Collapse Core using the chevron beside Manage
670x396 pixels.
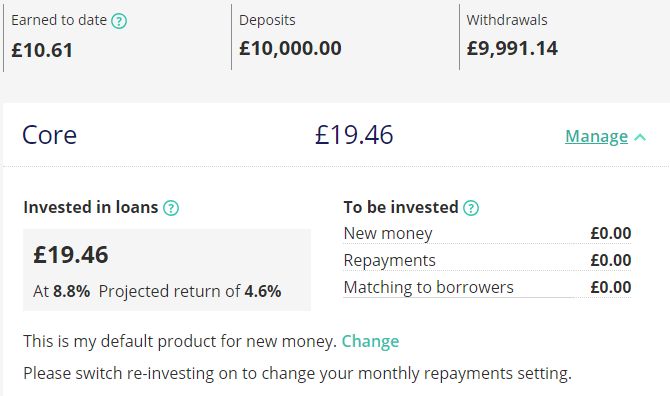tap(640, 137)
